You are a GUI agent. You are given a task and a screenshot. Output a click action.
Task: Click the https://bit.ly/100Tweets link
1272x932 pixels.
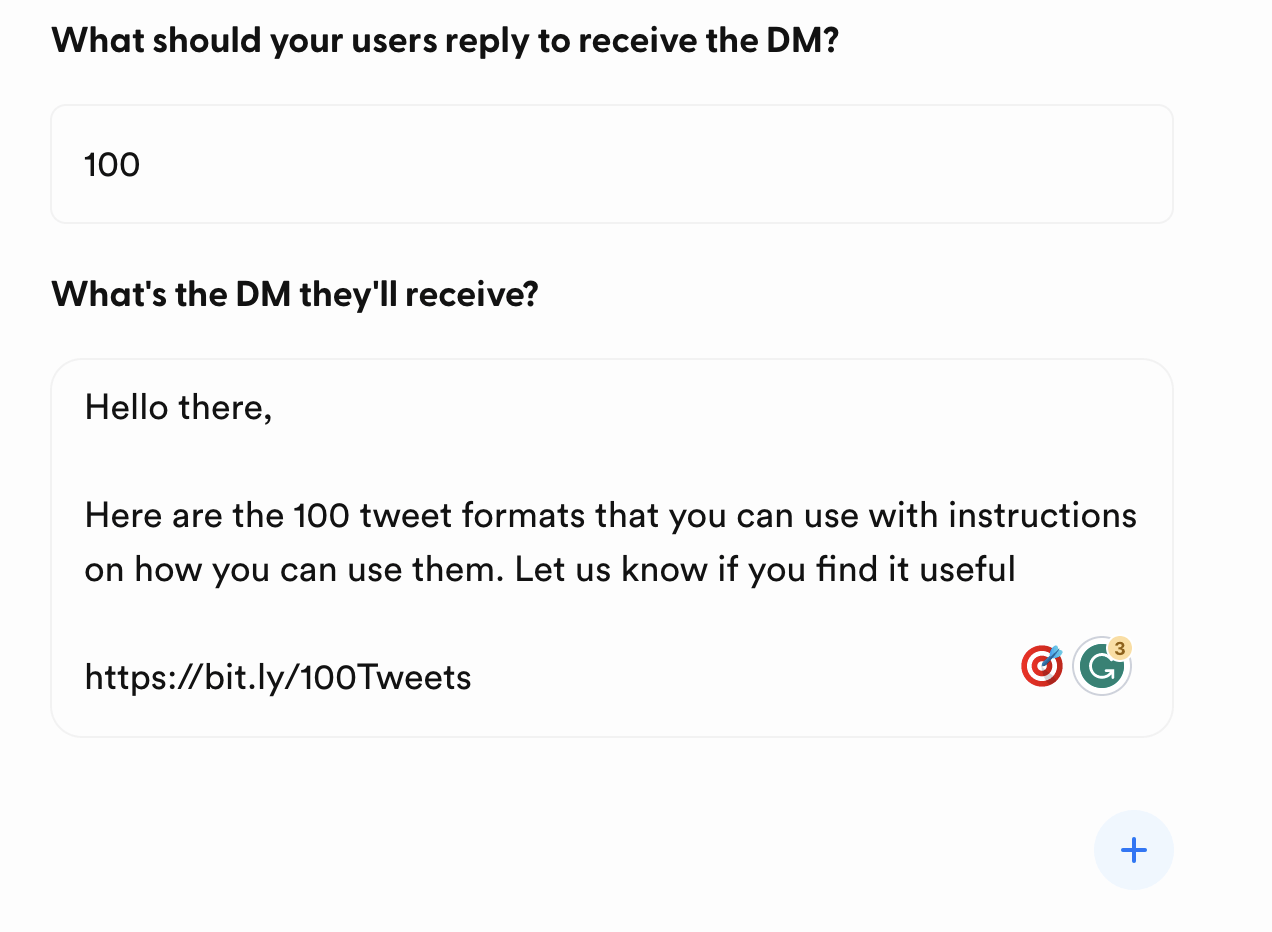[x=277, y=677]
